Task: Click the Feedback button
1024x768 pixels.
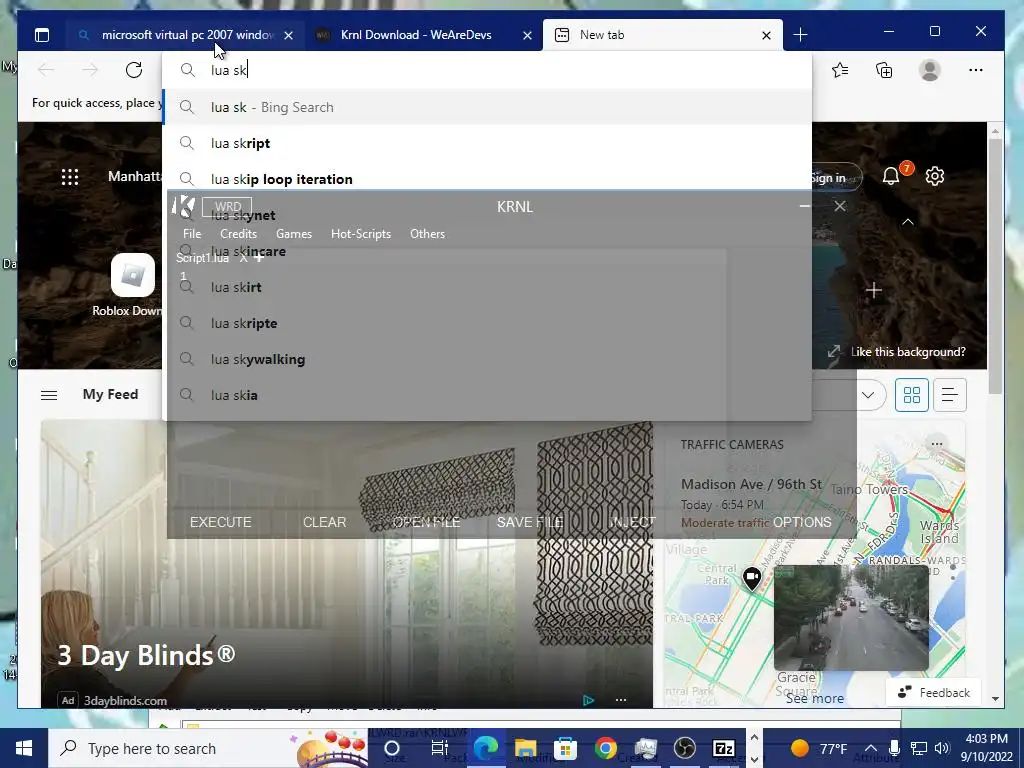Action: click(x=934, y=693)
